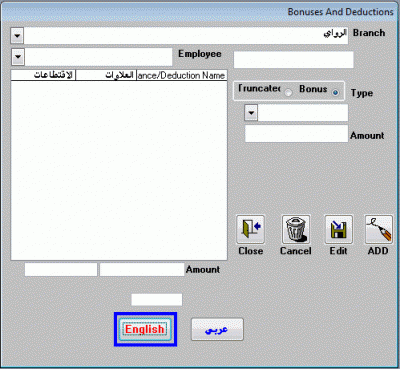Screen dimensions: 400x369
Task: Click the الاقتطاعات column header
Action: (43, 75)
